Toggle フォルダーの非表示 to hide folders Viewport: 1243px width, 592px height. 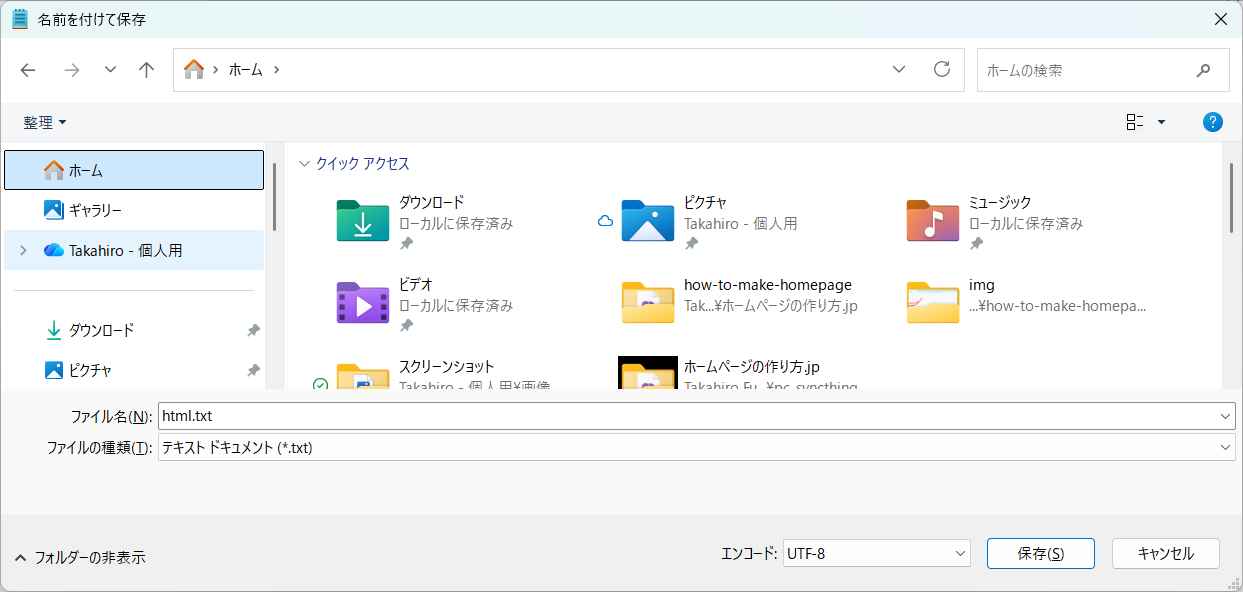pyautogui.click(x=80, y=557)
